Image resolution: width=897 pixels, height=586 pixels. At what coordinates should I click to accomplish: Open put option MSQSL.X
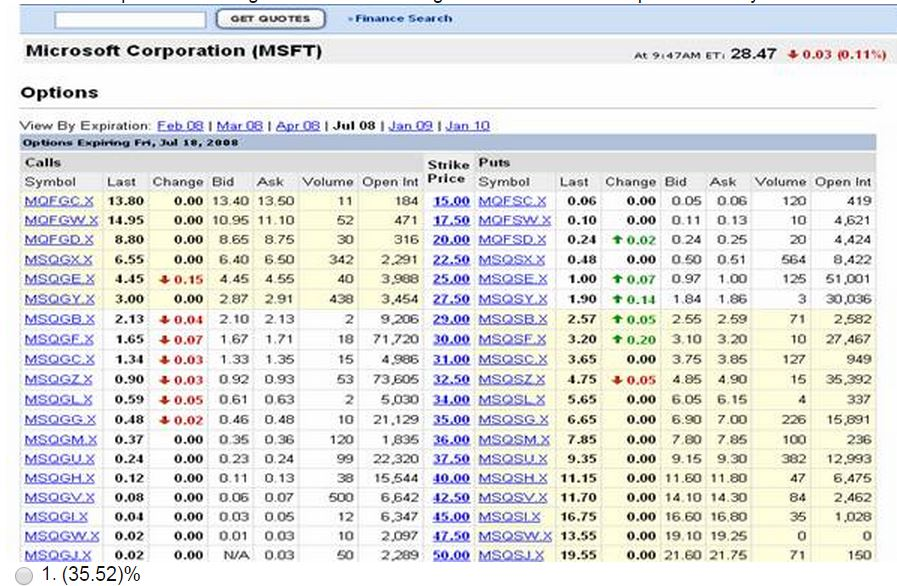tap(511, 399)
